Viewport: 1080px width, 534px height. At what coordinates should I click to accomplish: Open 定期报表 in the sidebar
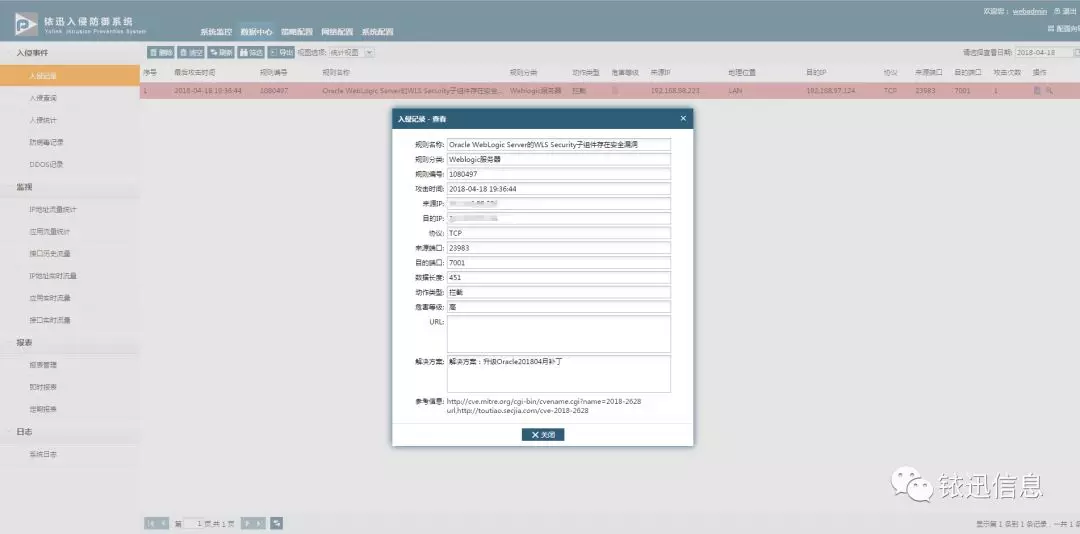[x=70, y=409]
